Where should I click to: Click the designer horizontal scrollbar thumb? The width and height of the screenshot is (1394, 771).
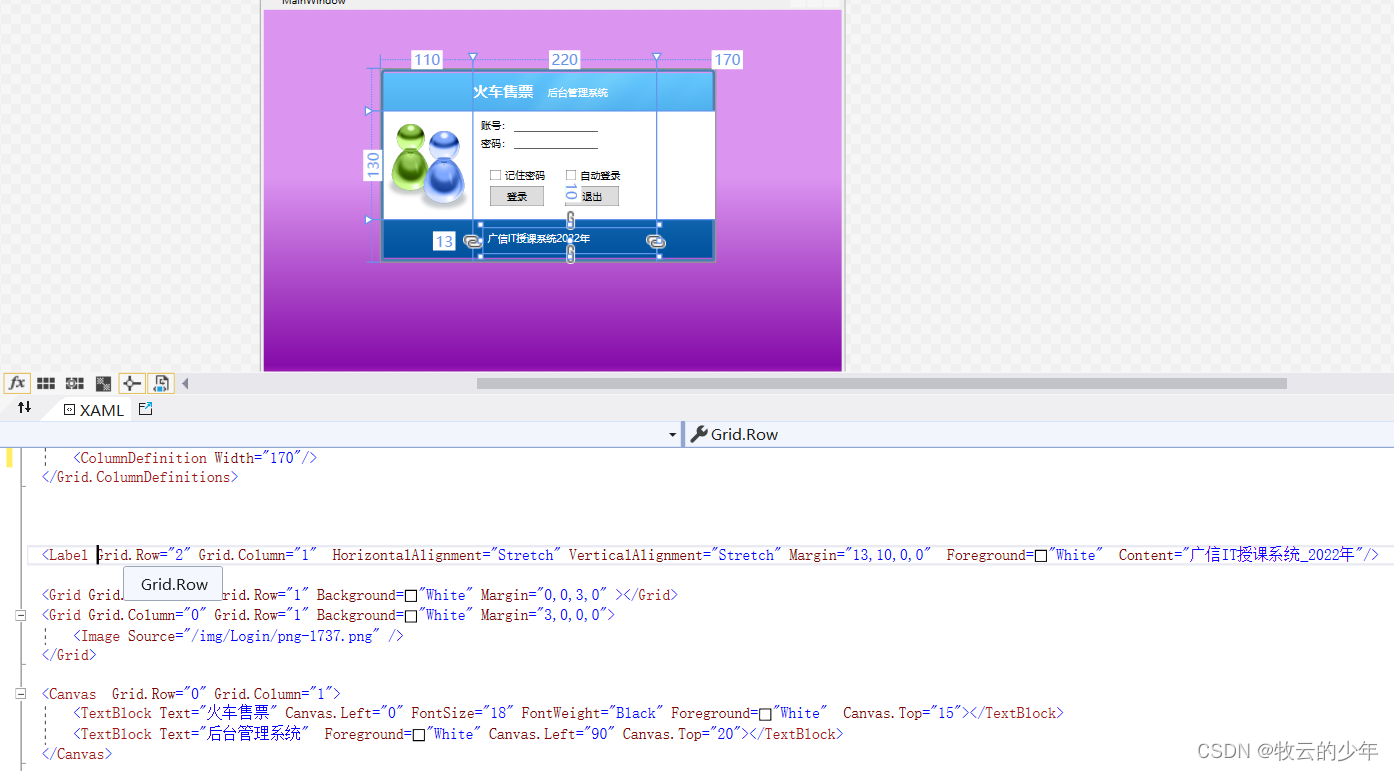click(881, 383)
